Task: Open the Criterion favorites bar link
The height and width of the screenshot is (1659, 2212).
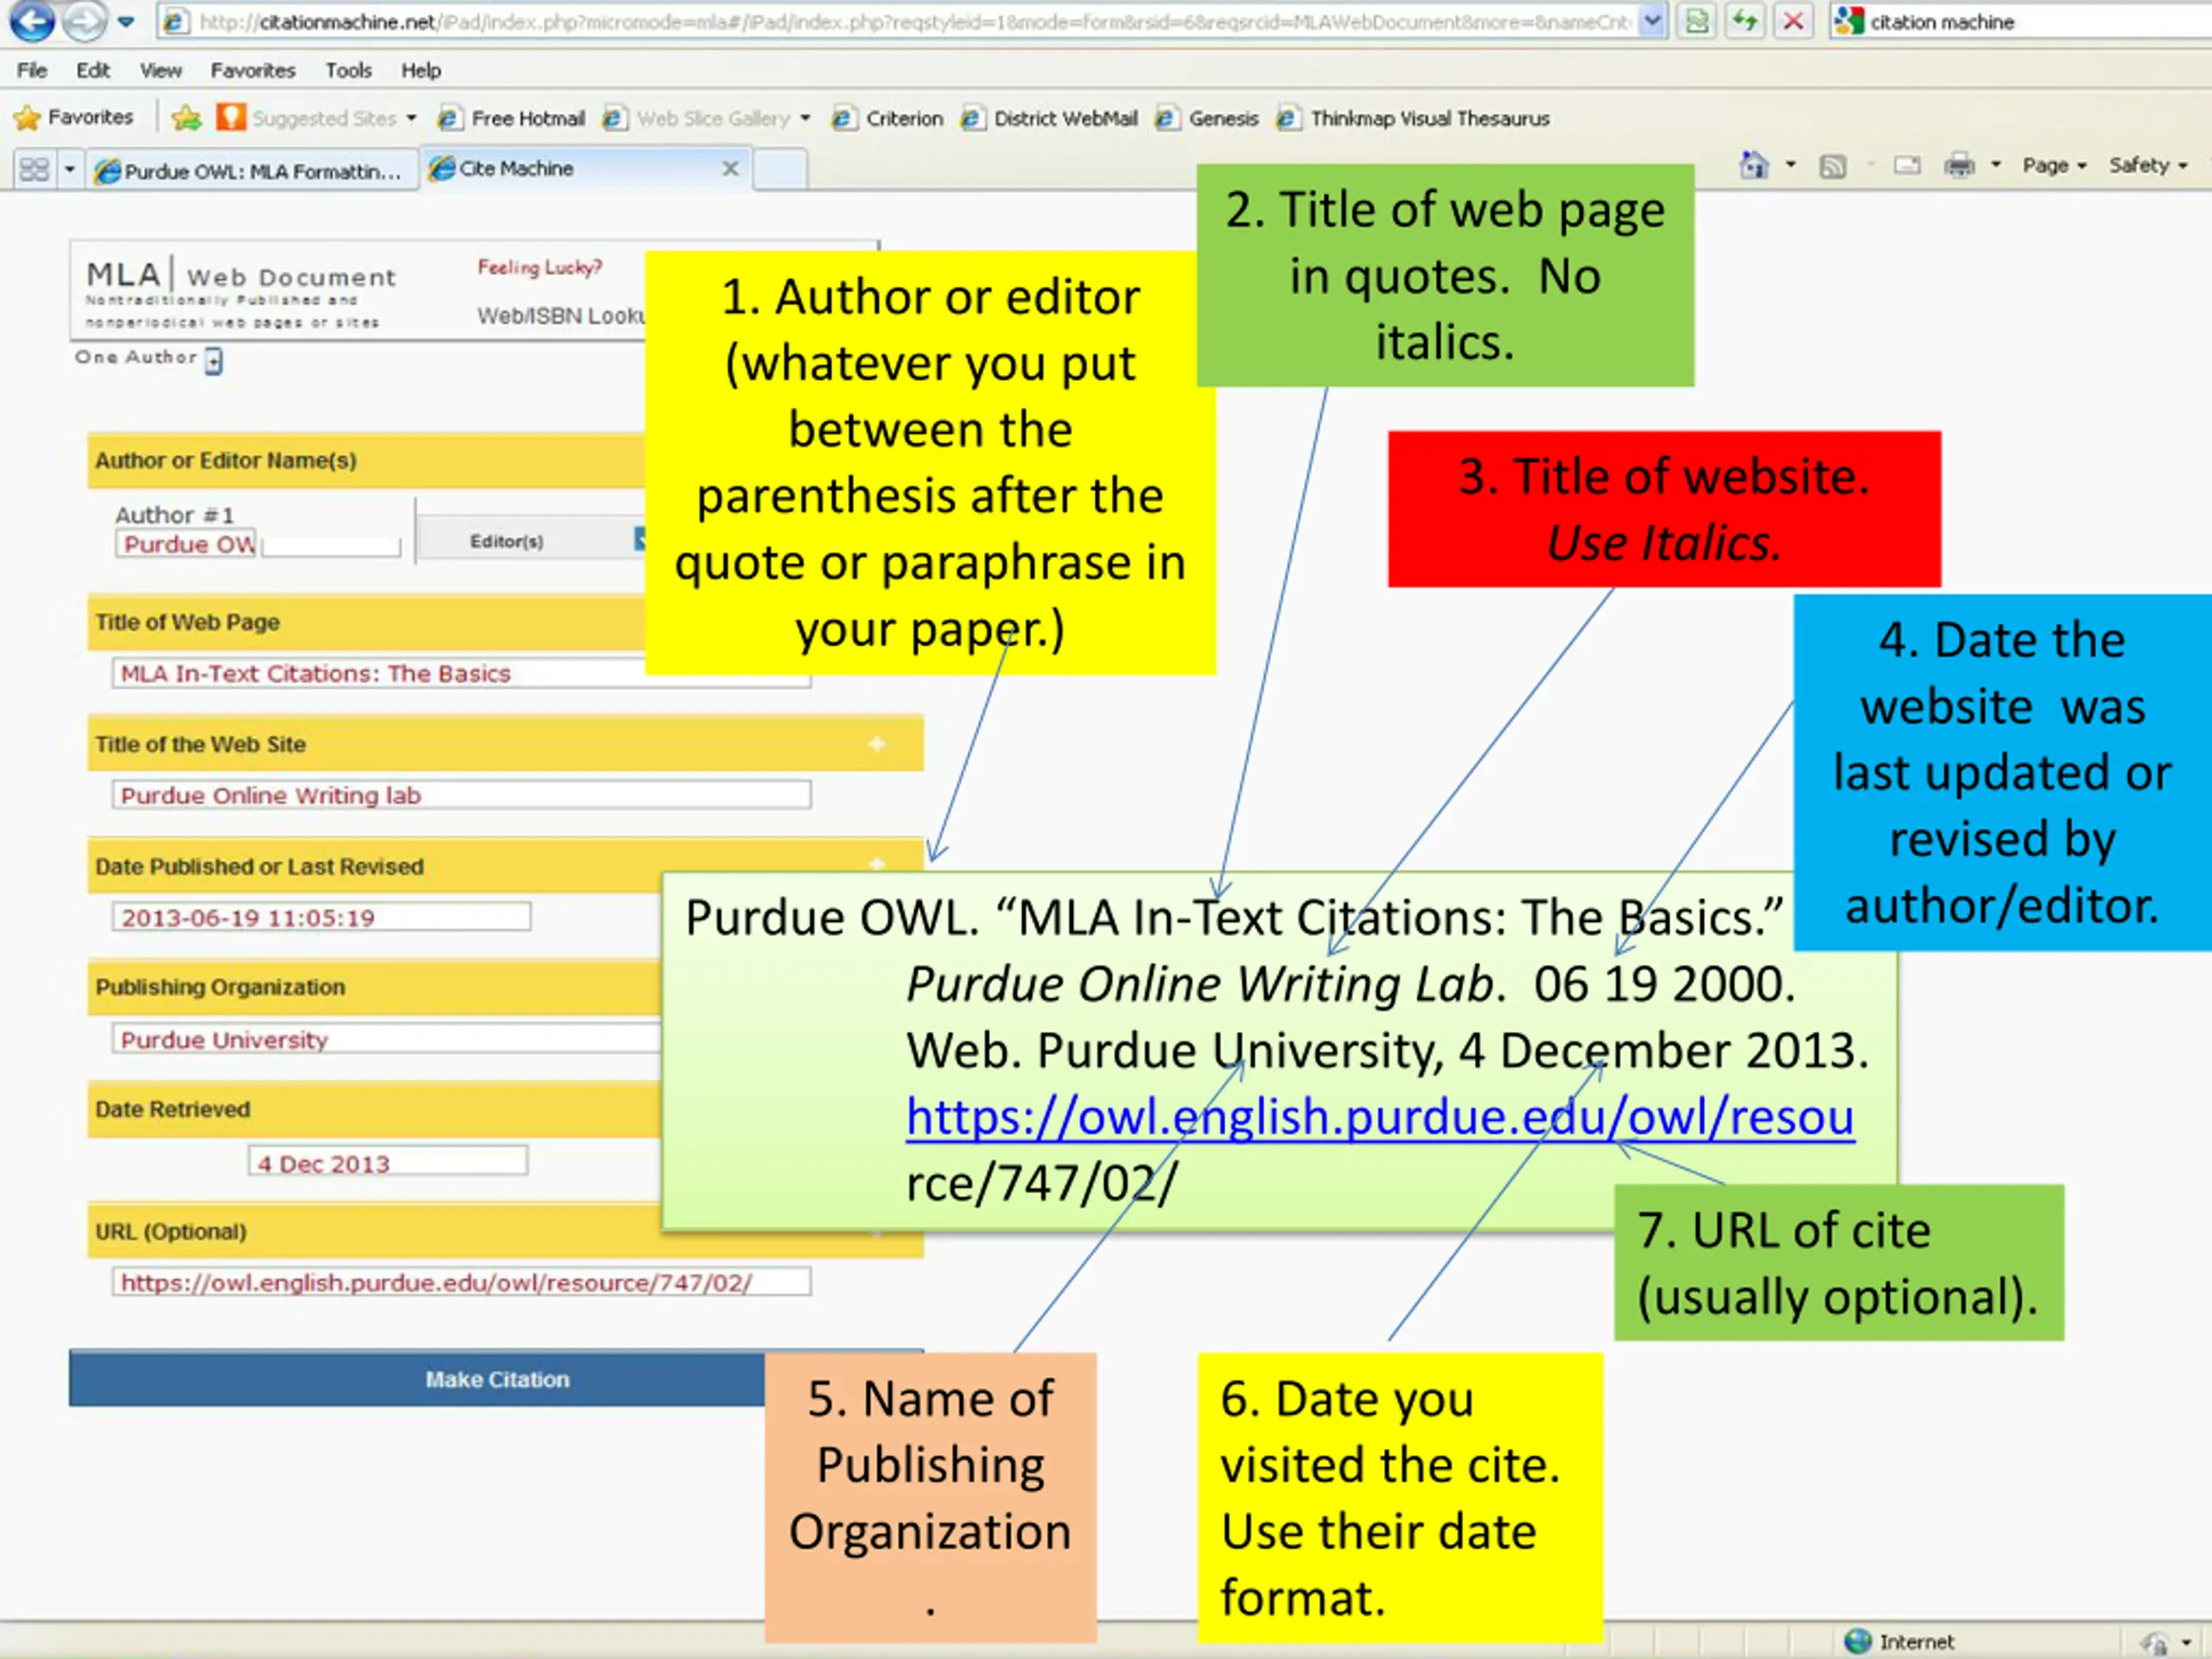Action: point(889,118)
